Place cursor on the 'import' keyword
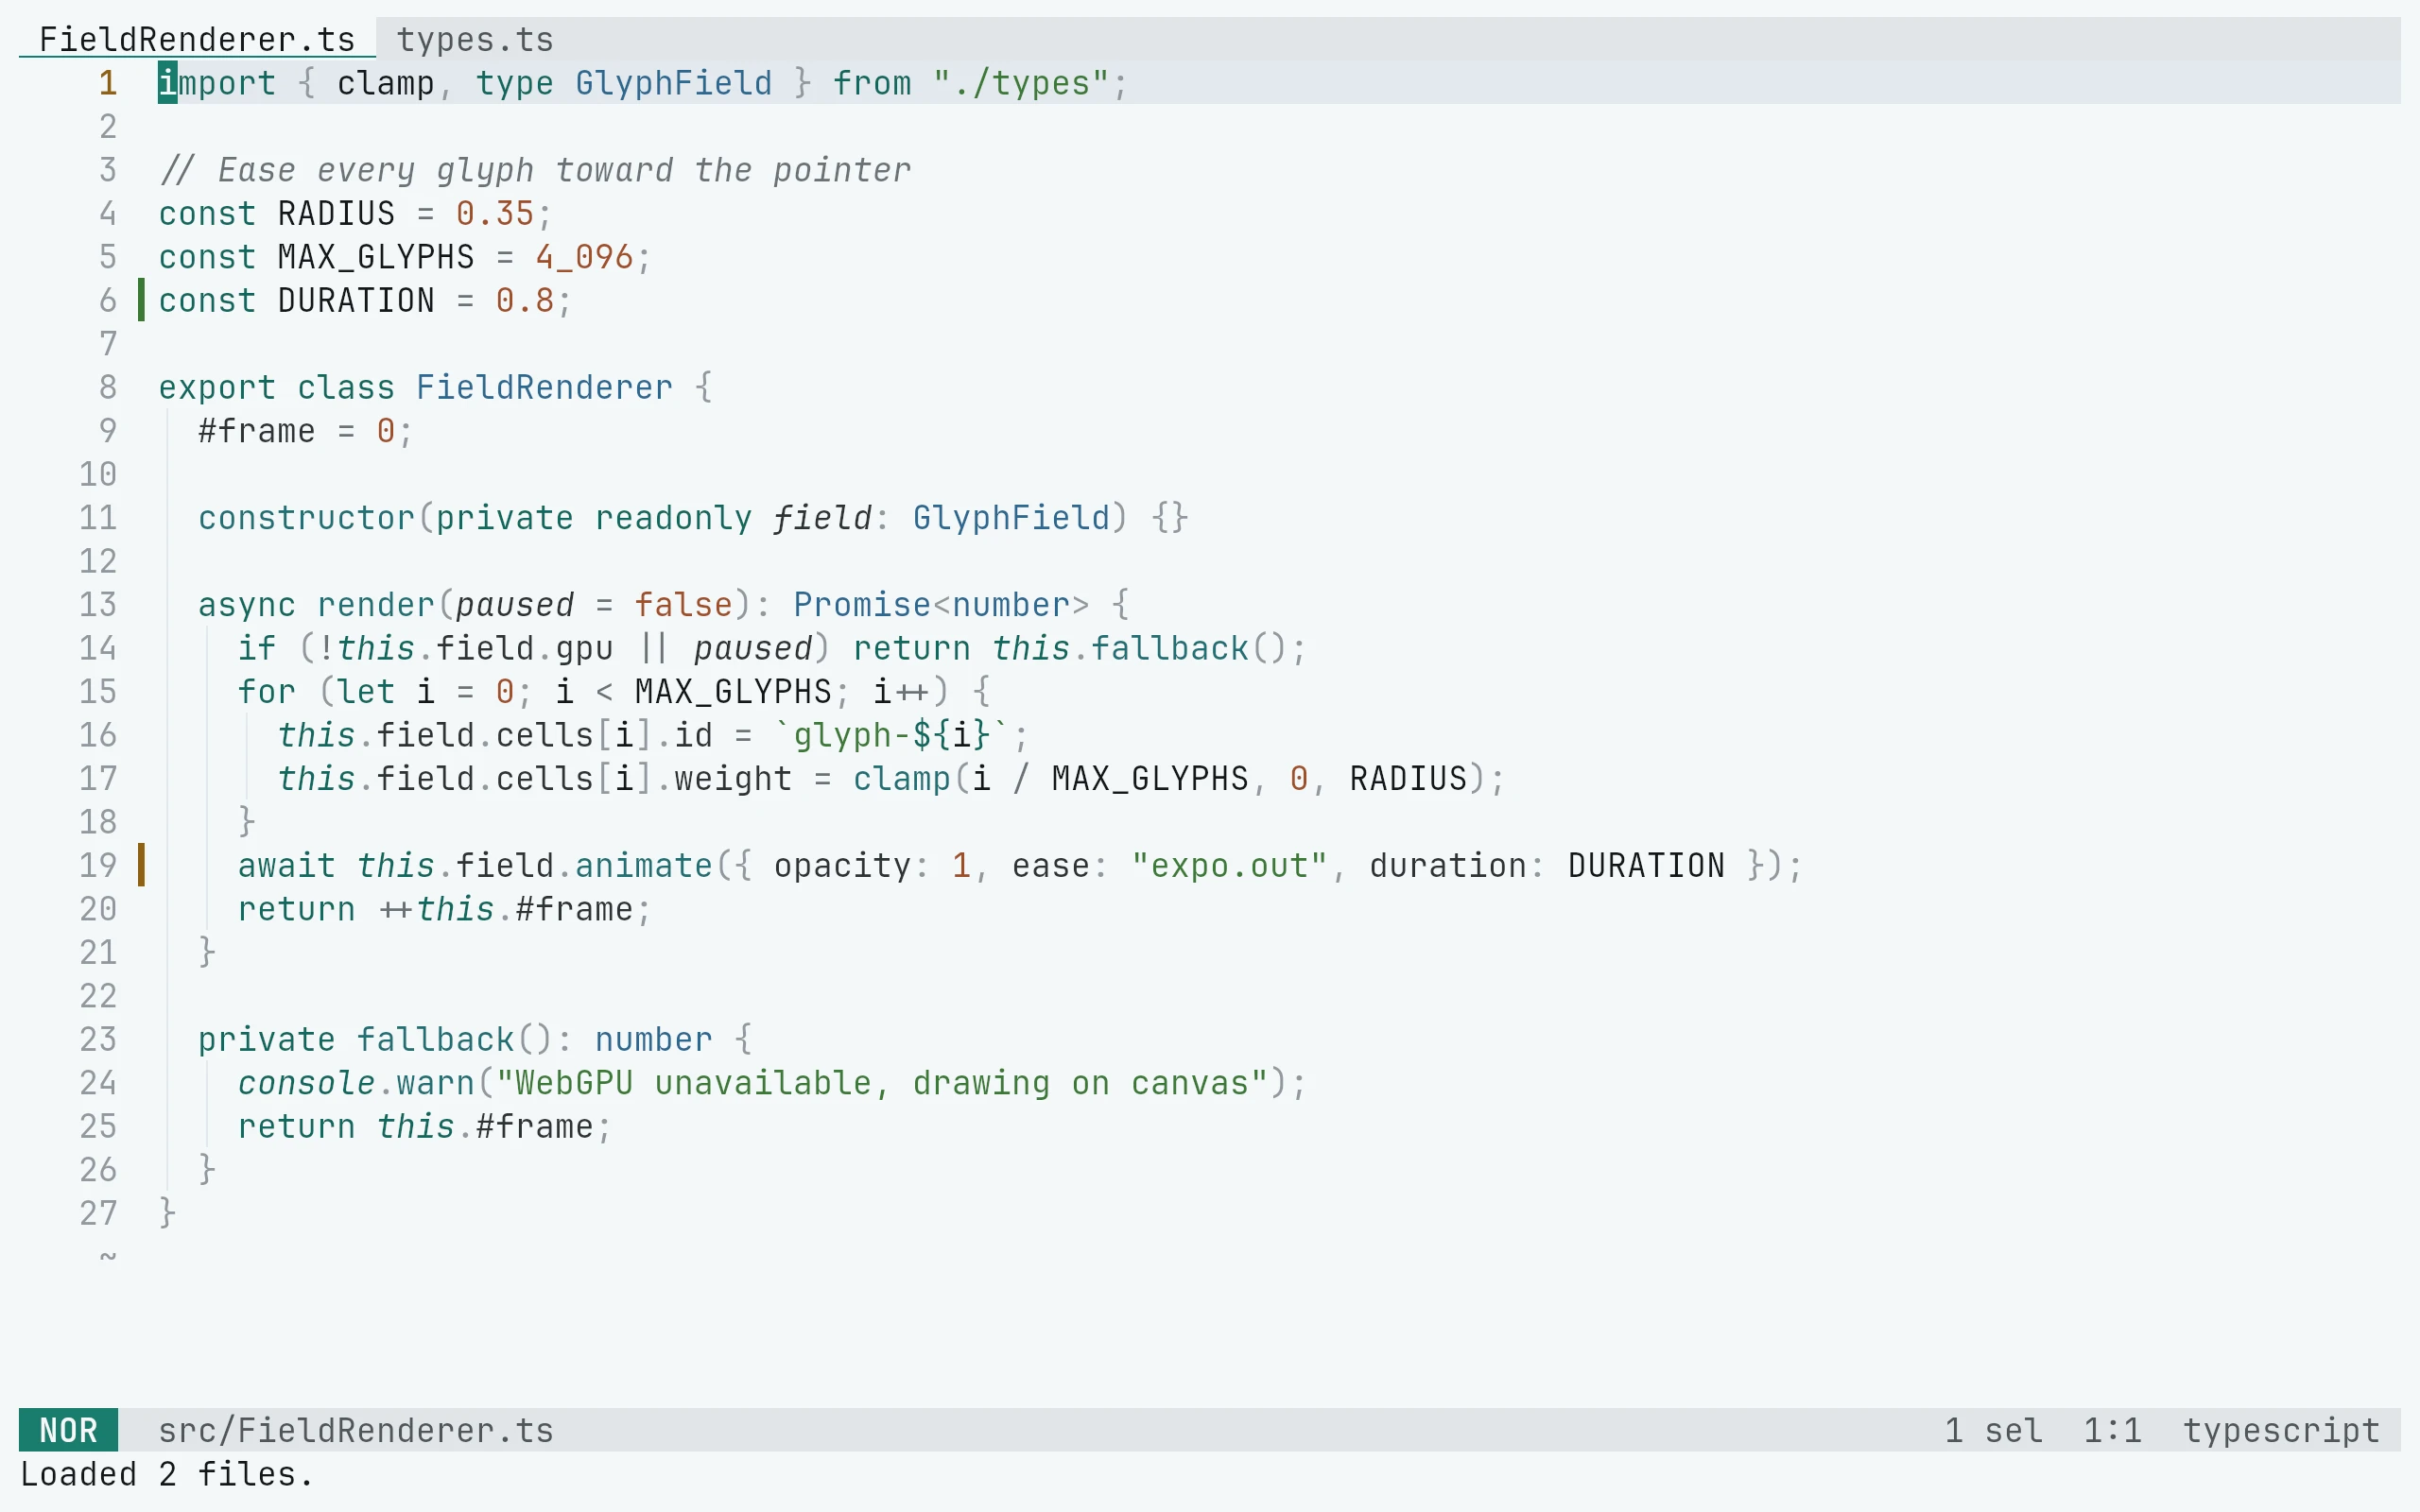2420x1512 pixels. click(x=217, y=83)
